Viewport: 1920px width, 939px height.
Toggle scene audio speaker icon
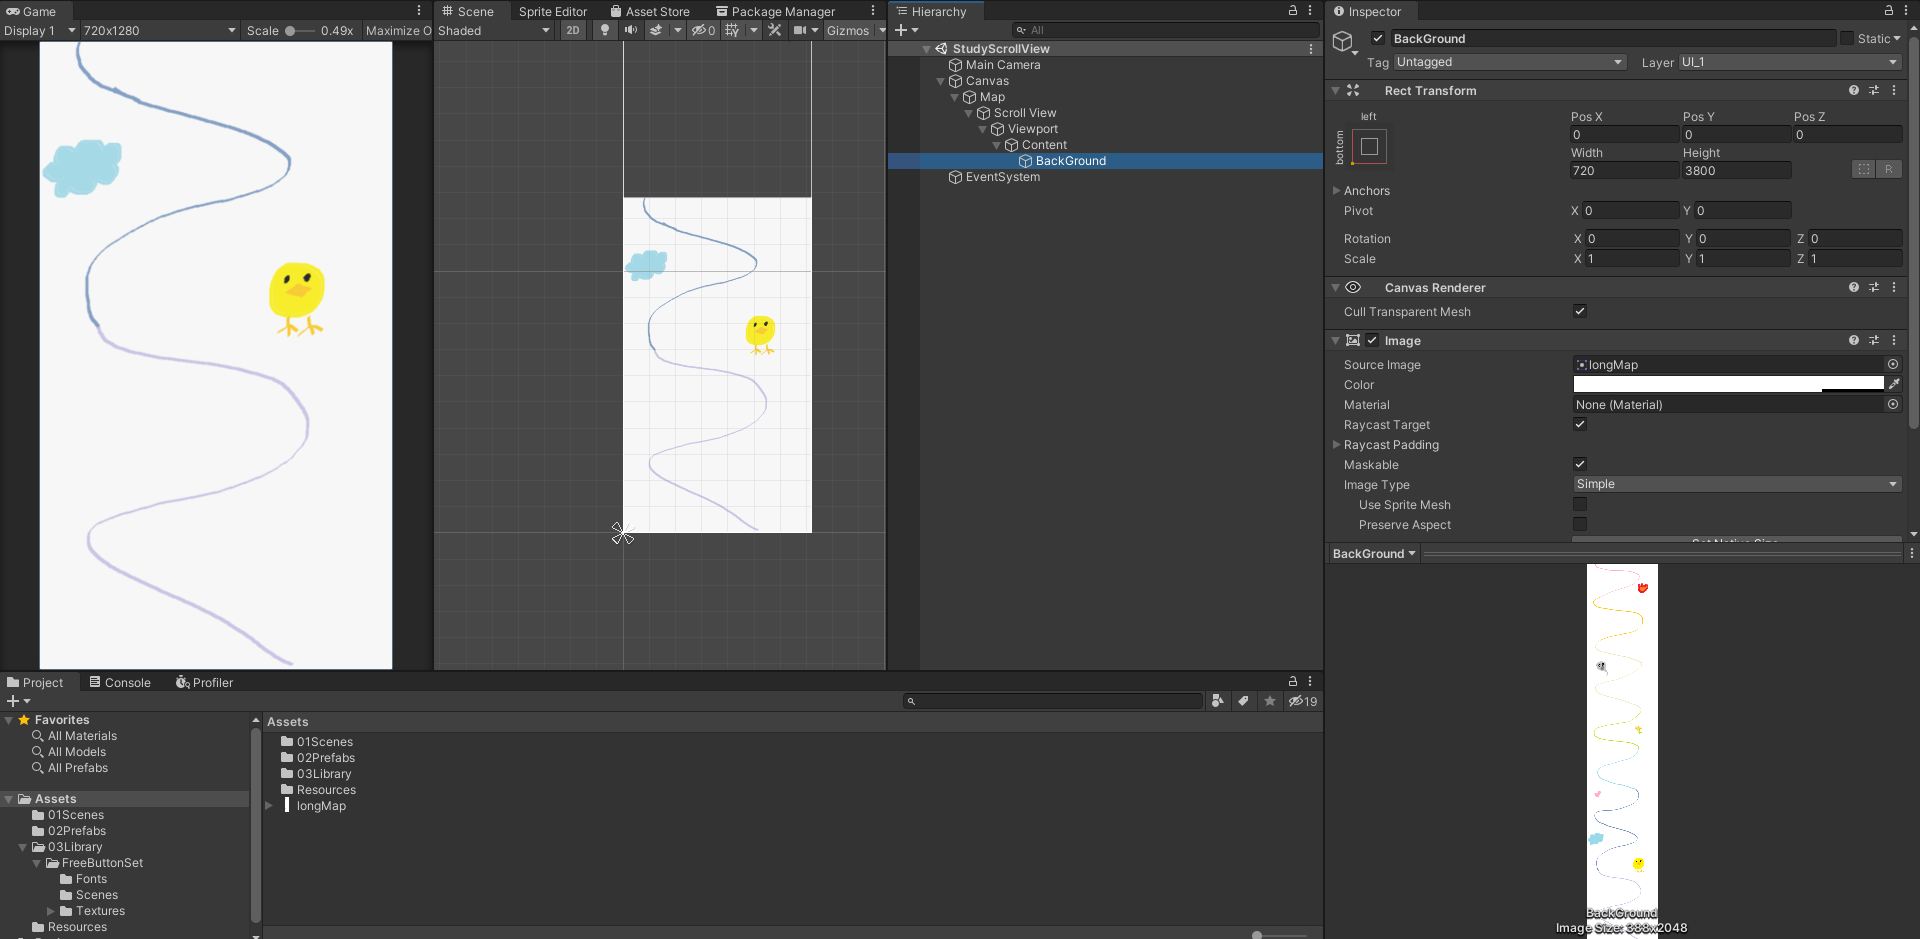[631, 30]
